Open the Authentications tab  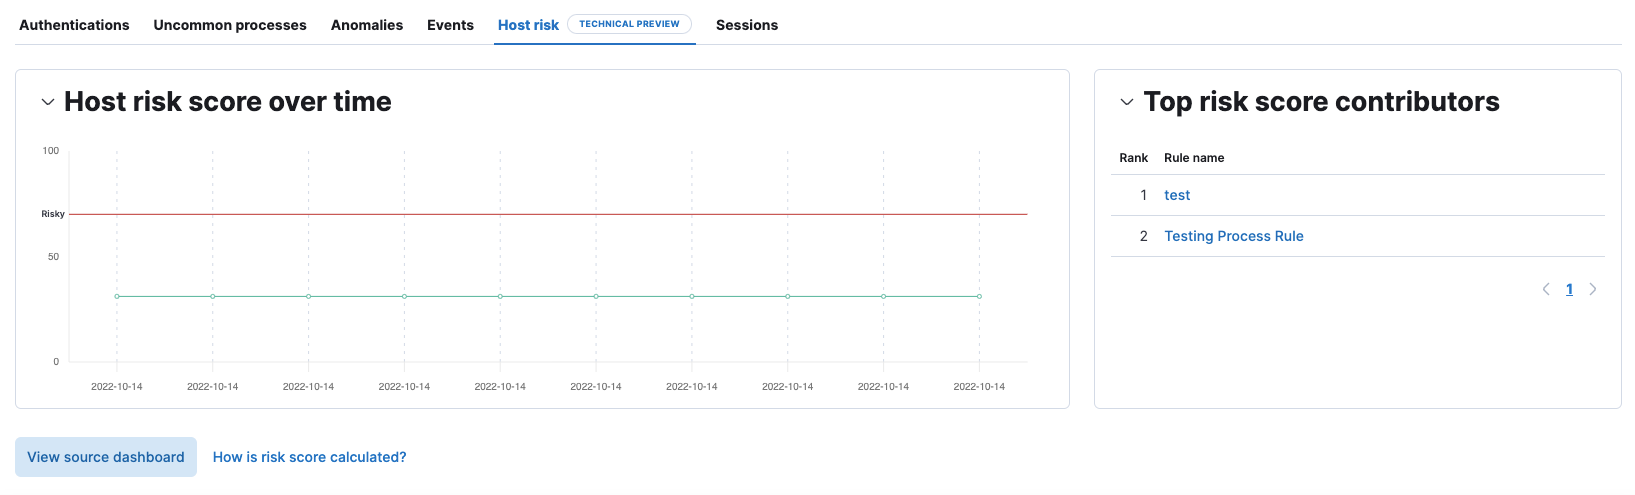[x=74, y=25]
